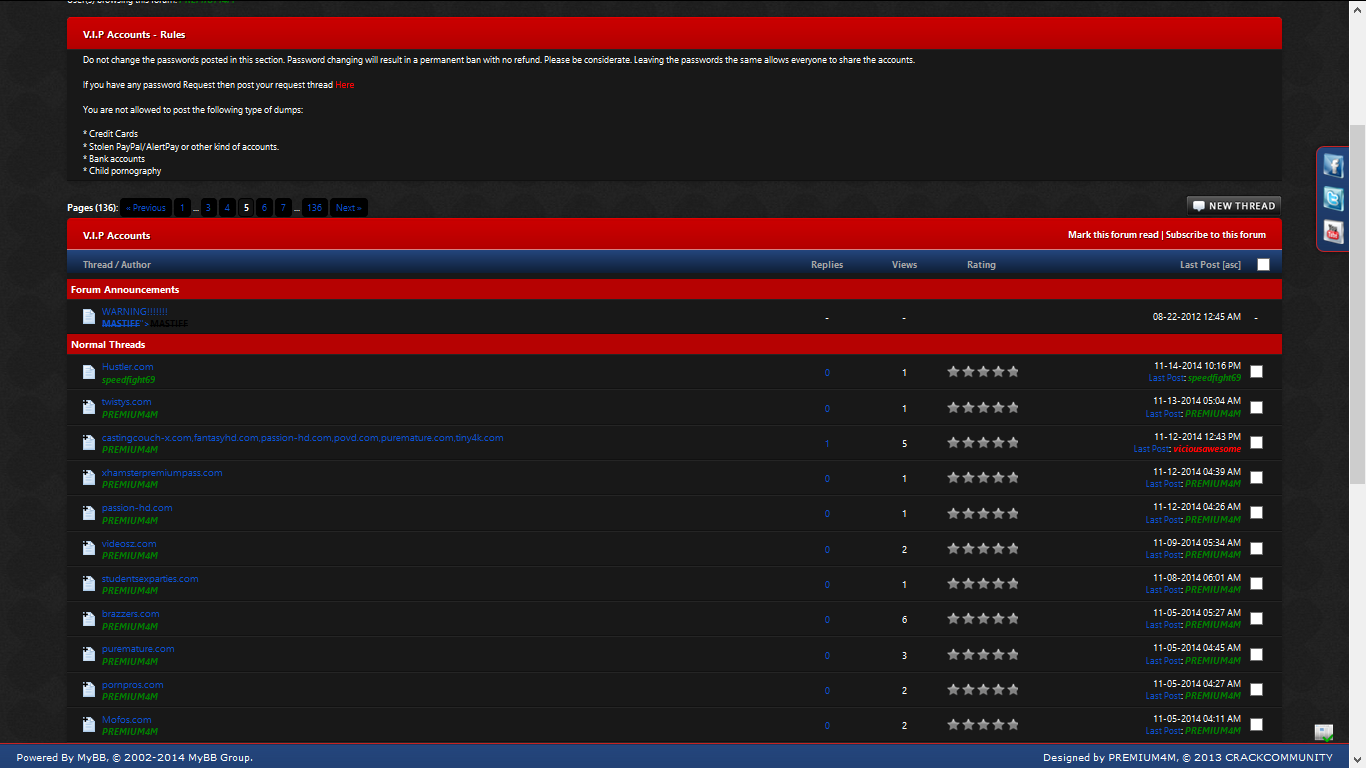Sort threads by Thread column header

[97, 265]
